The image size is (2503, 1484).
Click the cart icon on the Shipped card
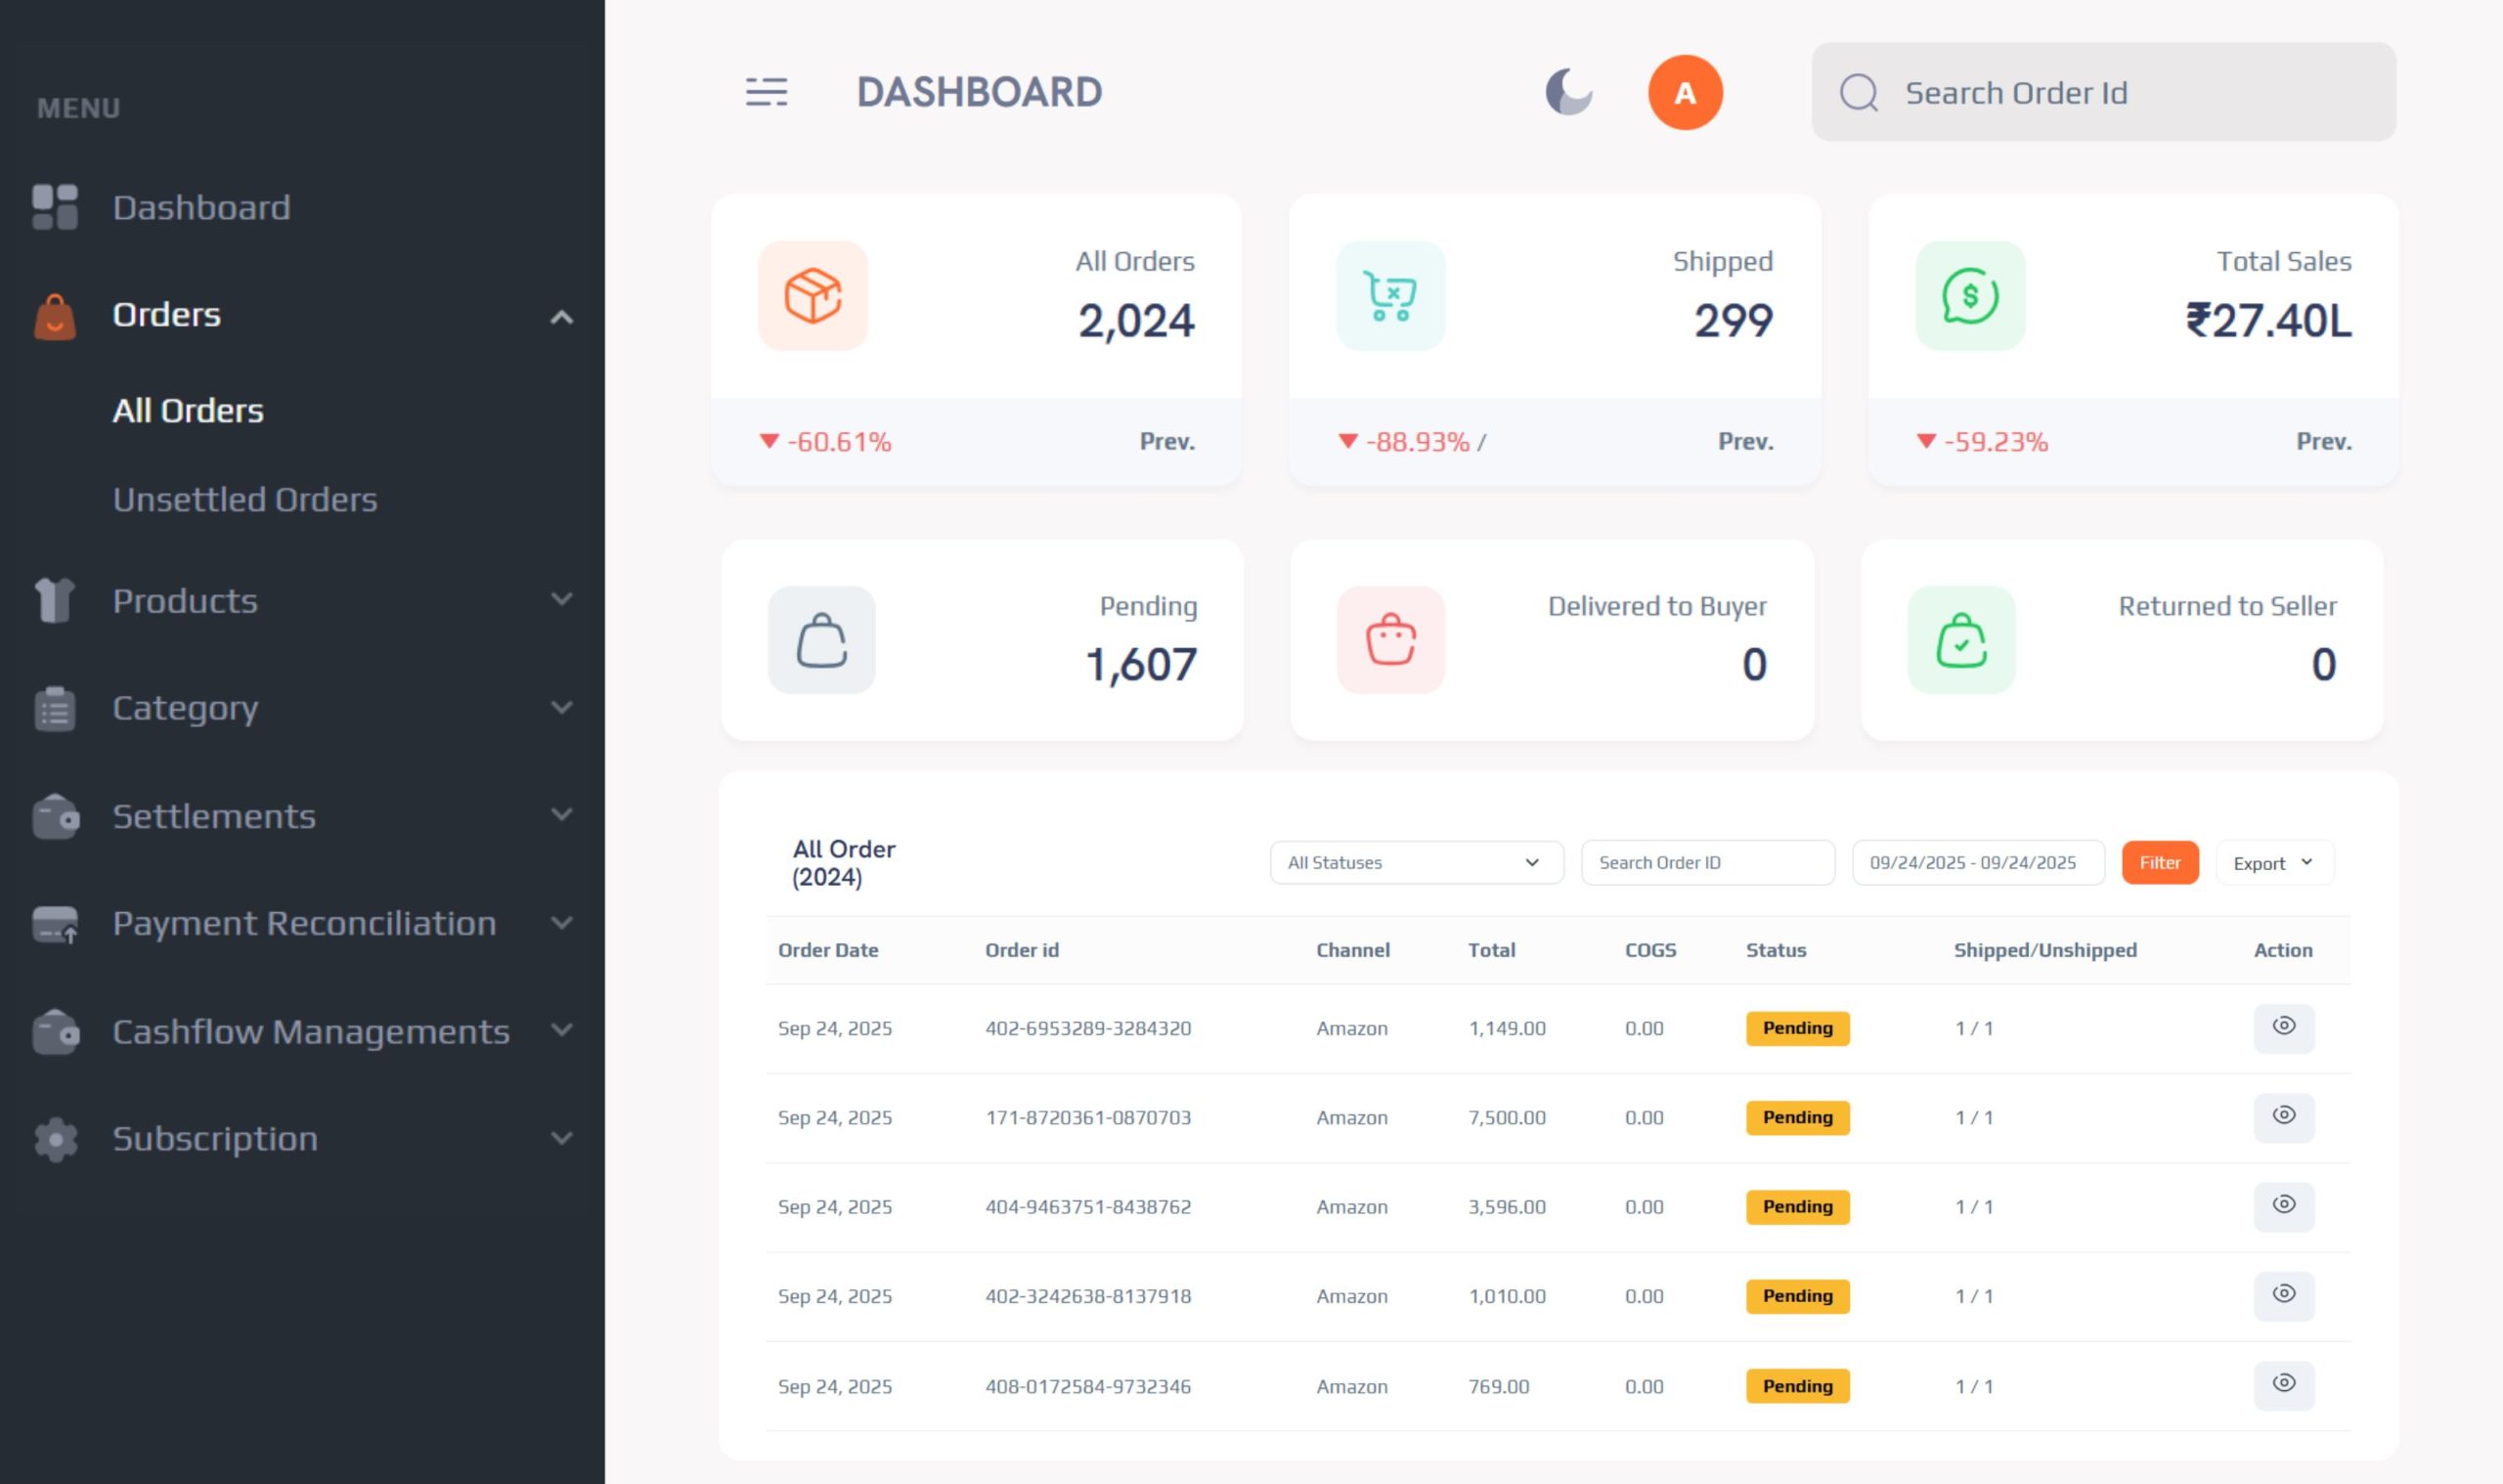[1390, 296]
